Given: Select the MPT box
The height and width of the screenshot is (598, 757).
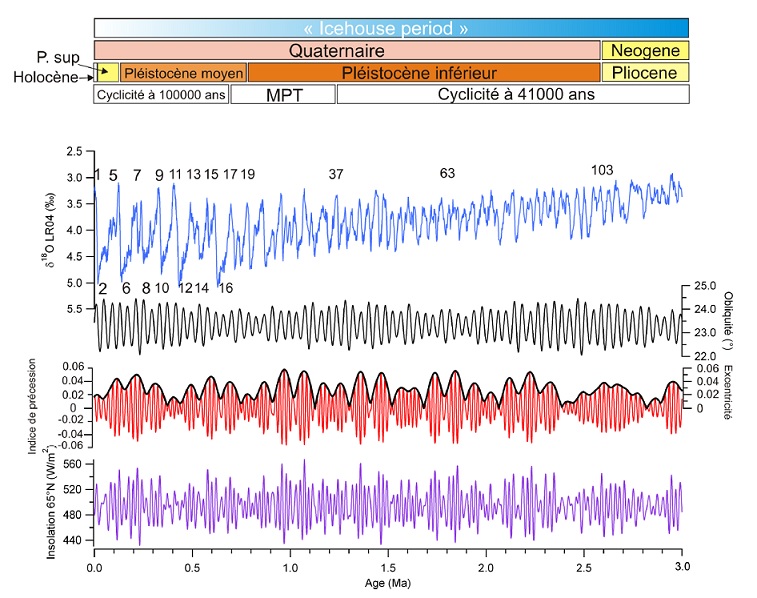Looking at the screenshot, I should click(283, 95).
